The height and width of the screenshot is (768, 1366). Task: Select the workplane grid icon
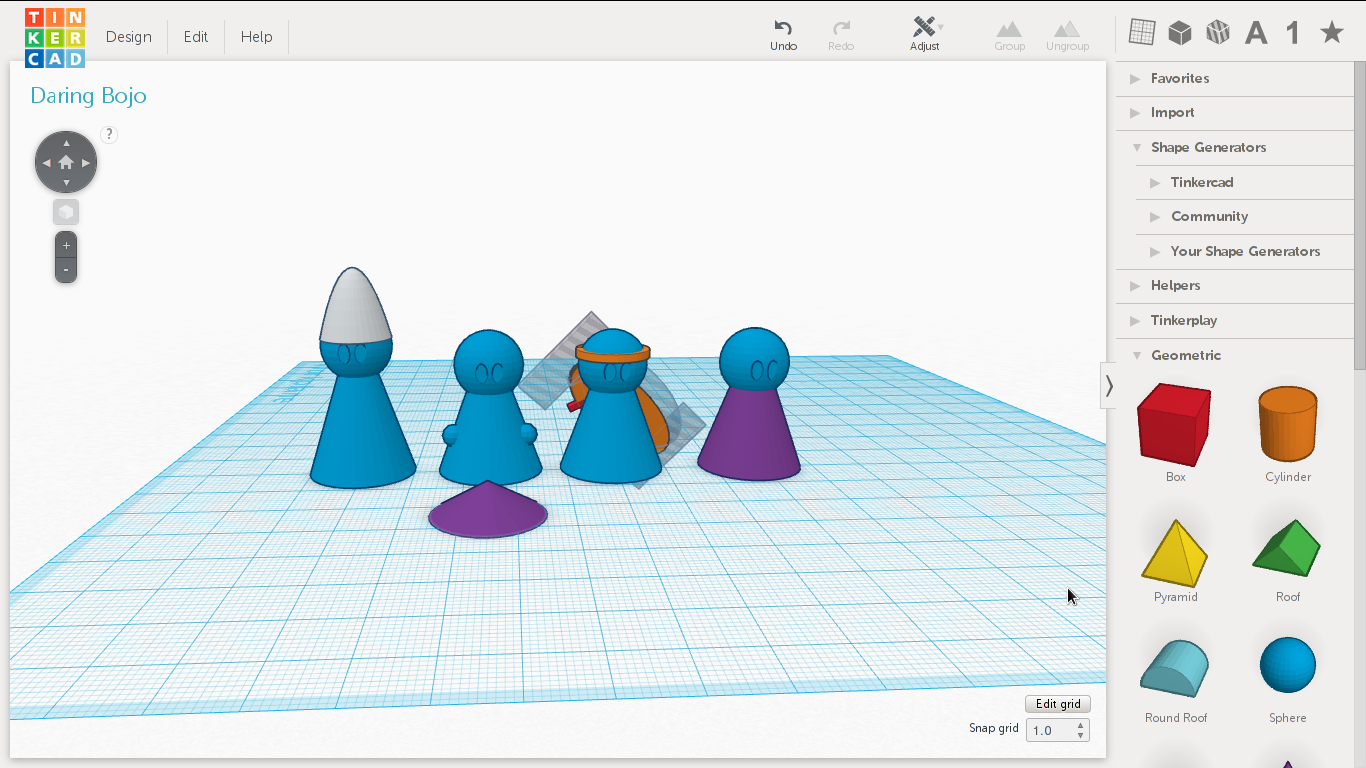click(1141, 33)
